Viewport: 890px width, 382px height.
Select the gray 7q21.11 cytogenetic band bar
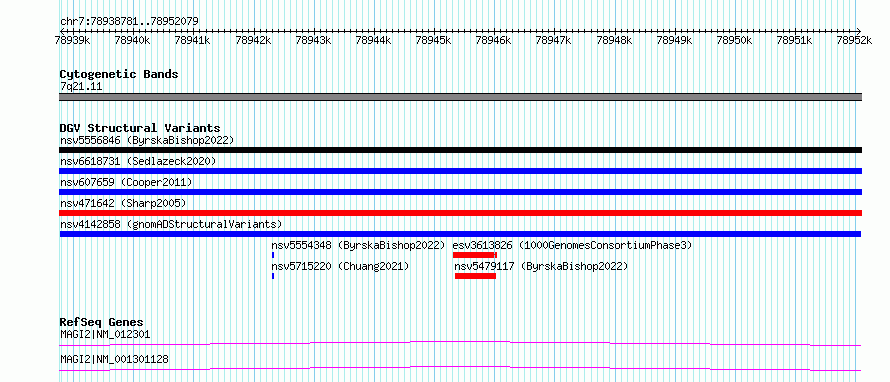pyautogui.click(x=461, y=97)
